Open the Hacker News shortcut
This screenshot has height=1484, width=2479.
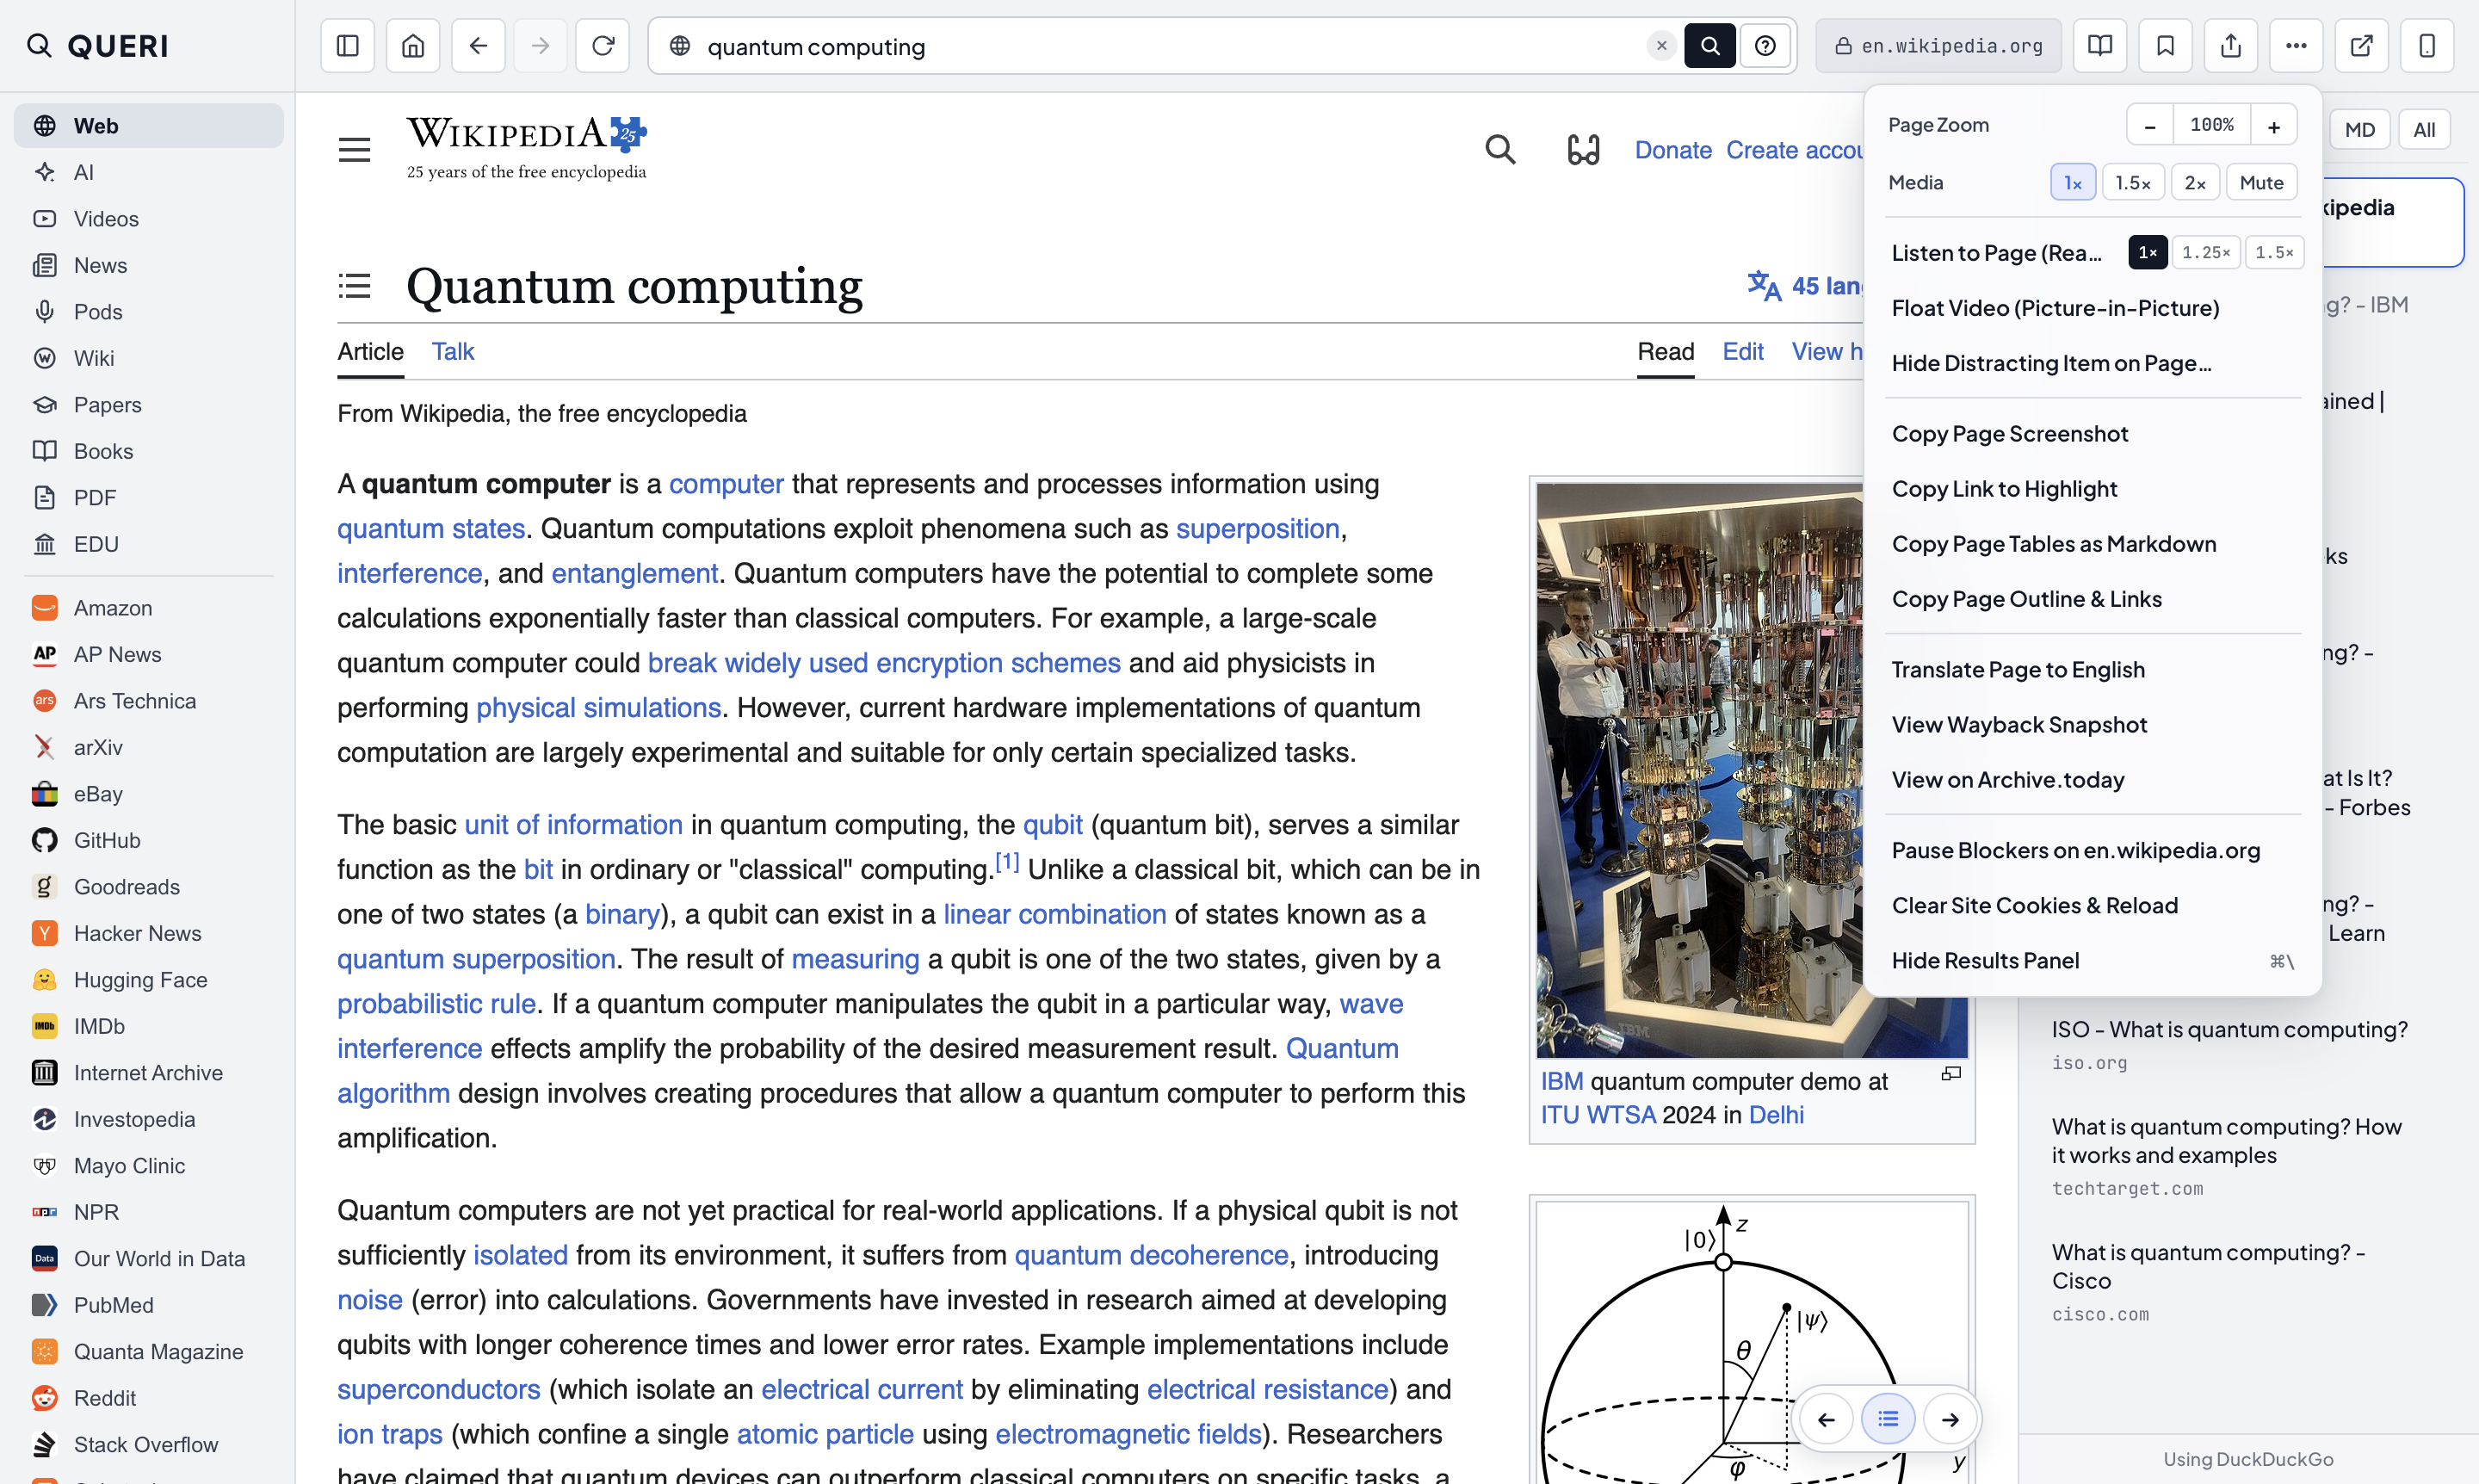click(149, 933)
